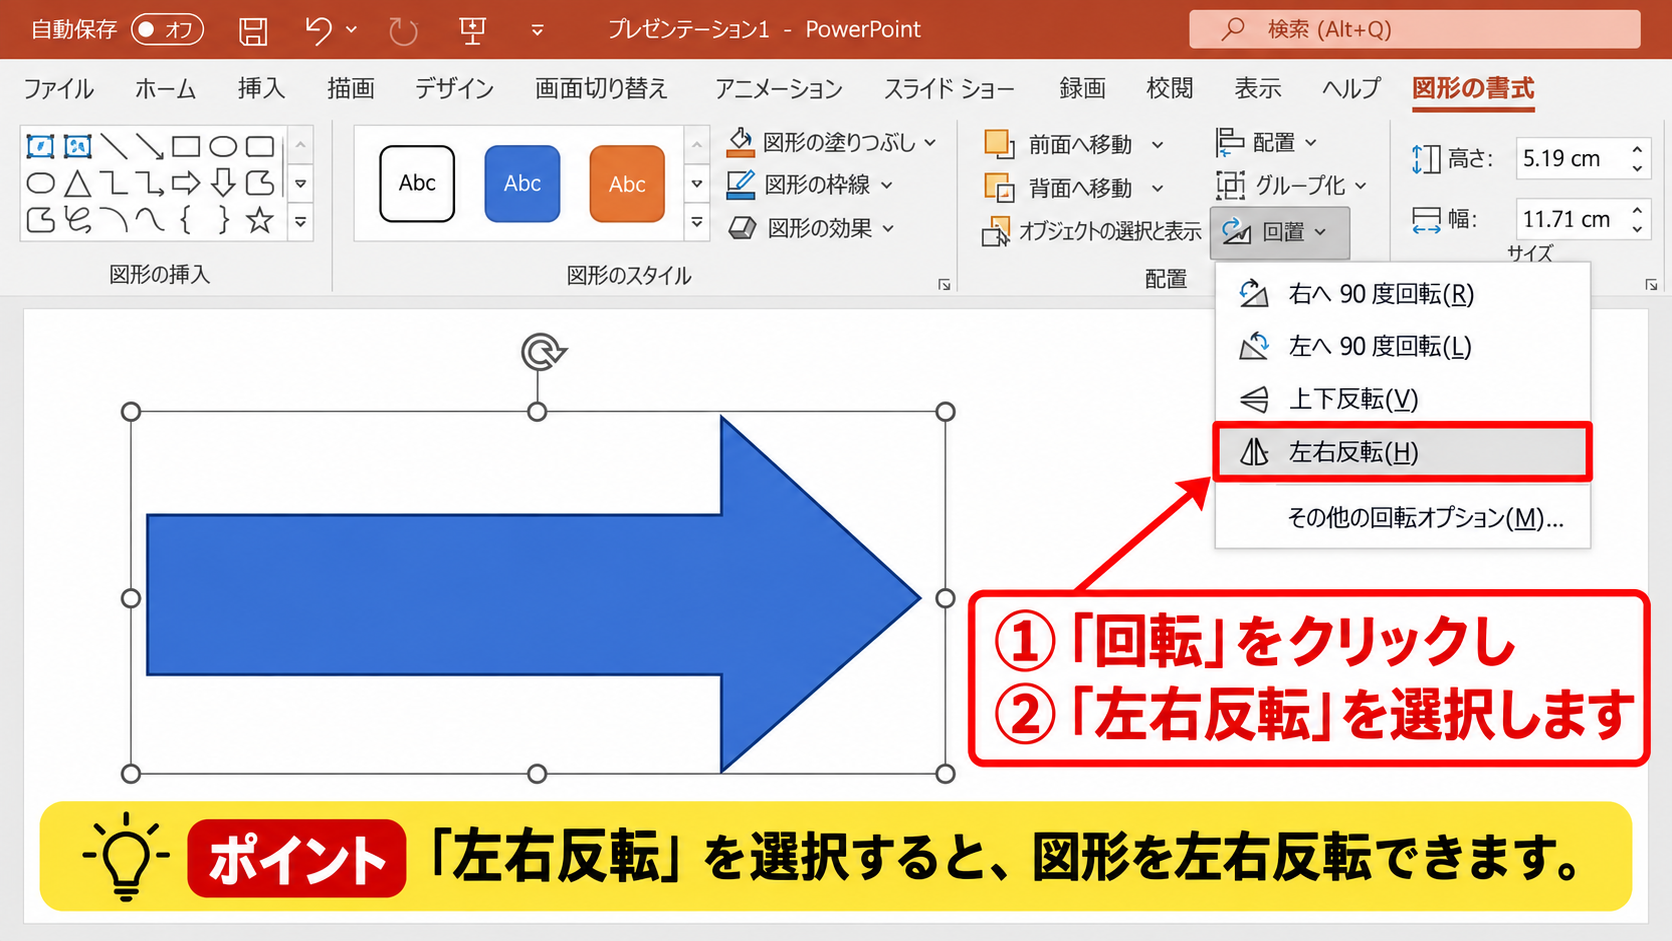Start slideshow from beginning icon
The image size is (1672, 941).
[472, 30]
